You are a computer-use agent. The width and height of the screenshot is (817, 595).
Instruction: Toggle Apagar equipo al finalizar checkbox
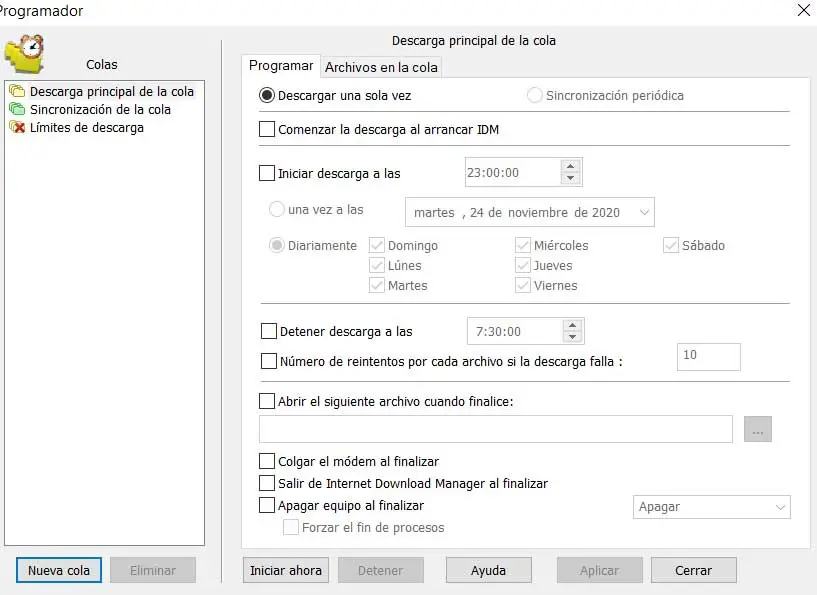pos(267,506)
